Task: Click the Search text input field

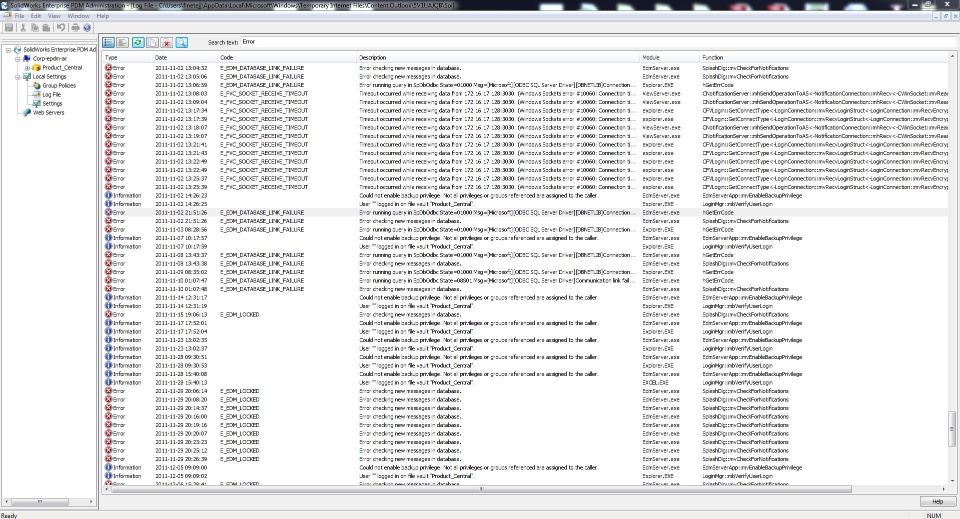Action: tap(598, 42)
